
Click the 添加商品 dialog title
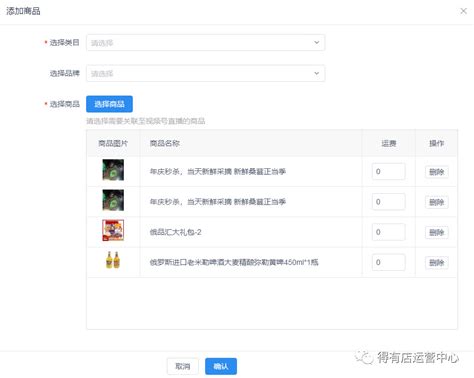pyautogui.click(x=23, y=11)
